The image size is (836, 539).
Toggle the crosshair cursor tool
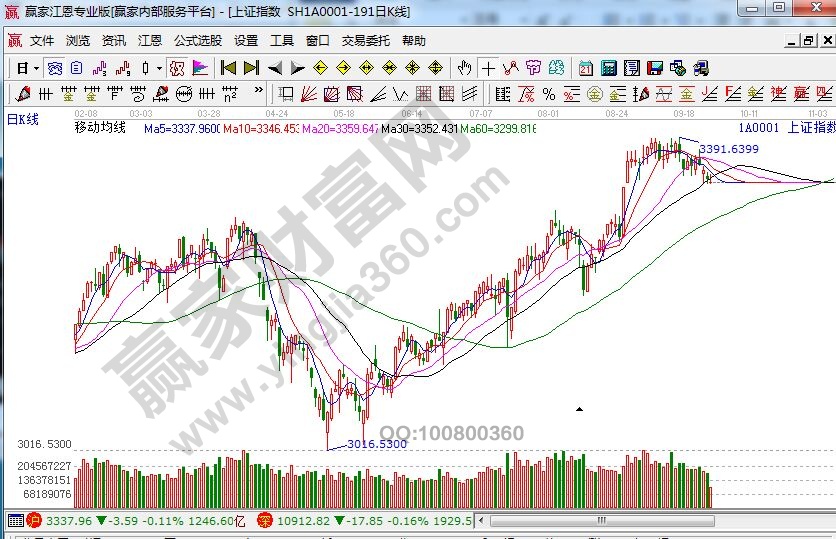tap(487, 68)
